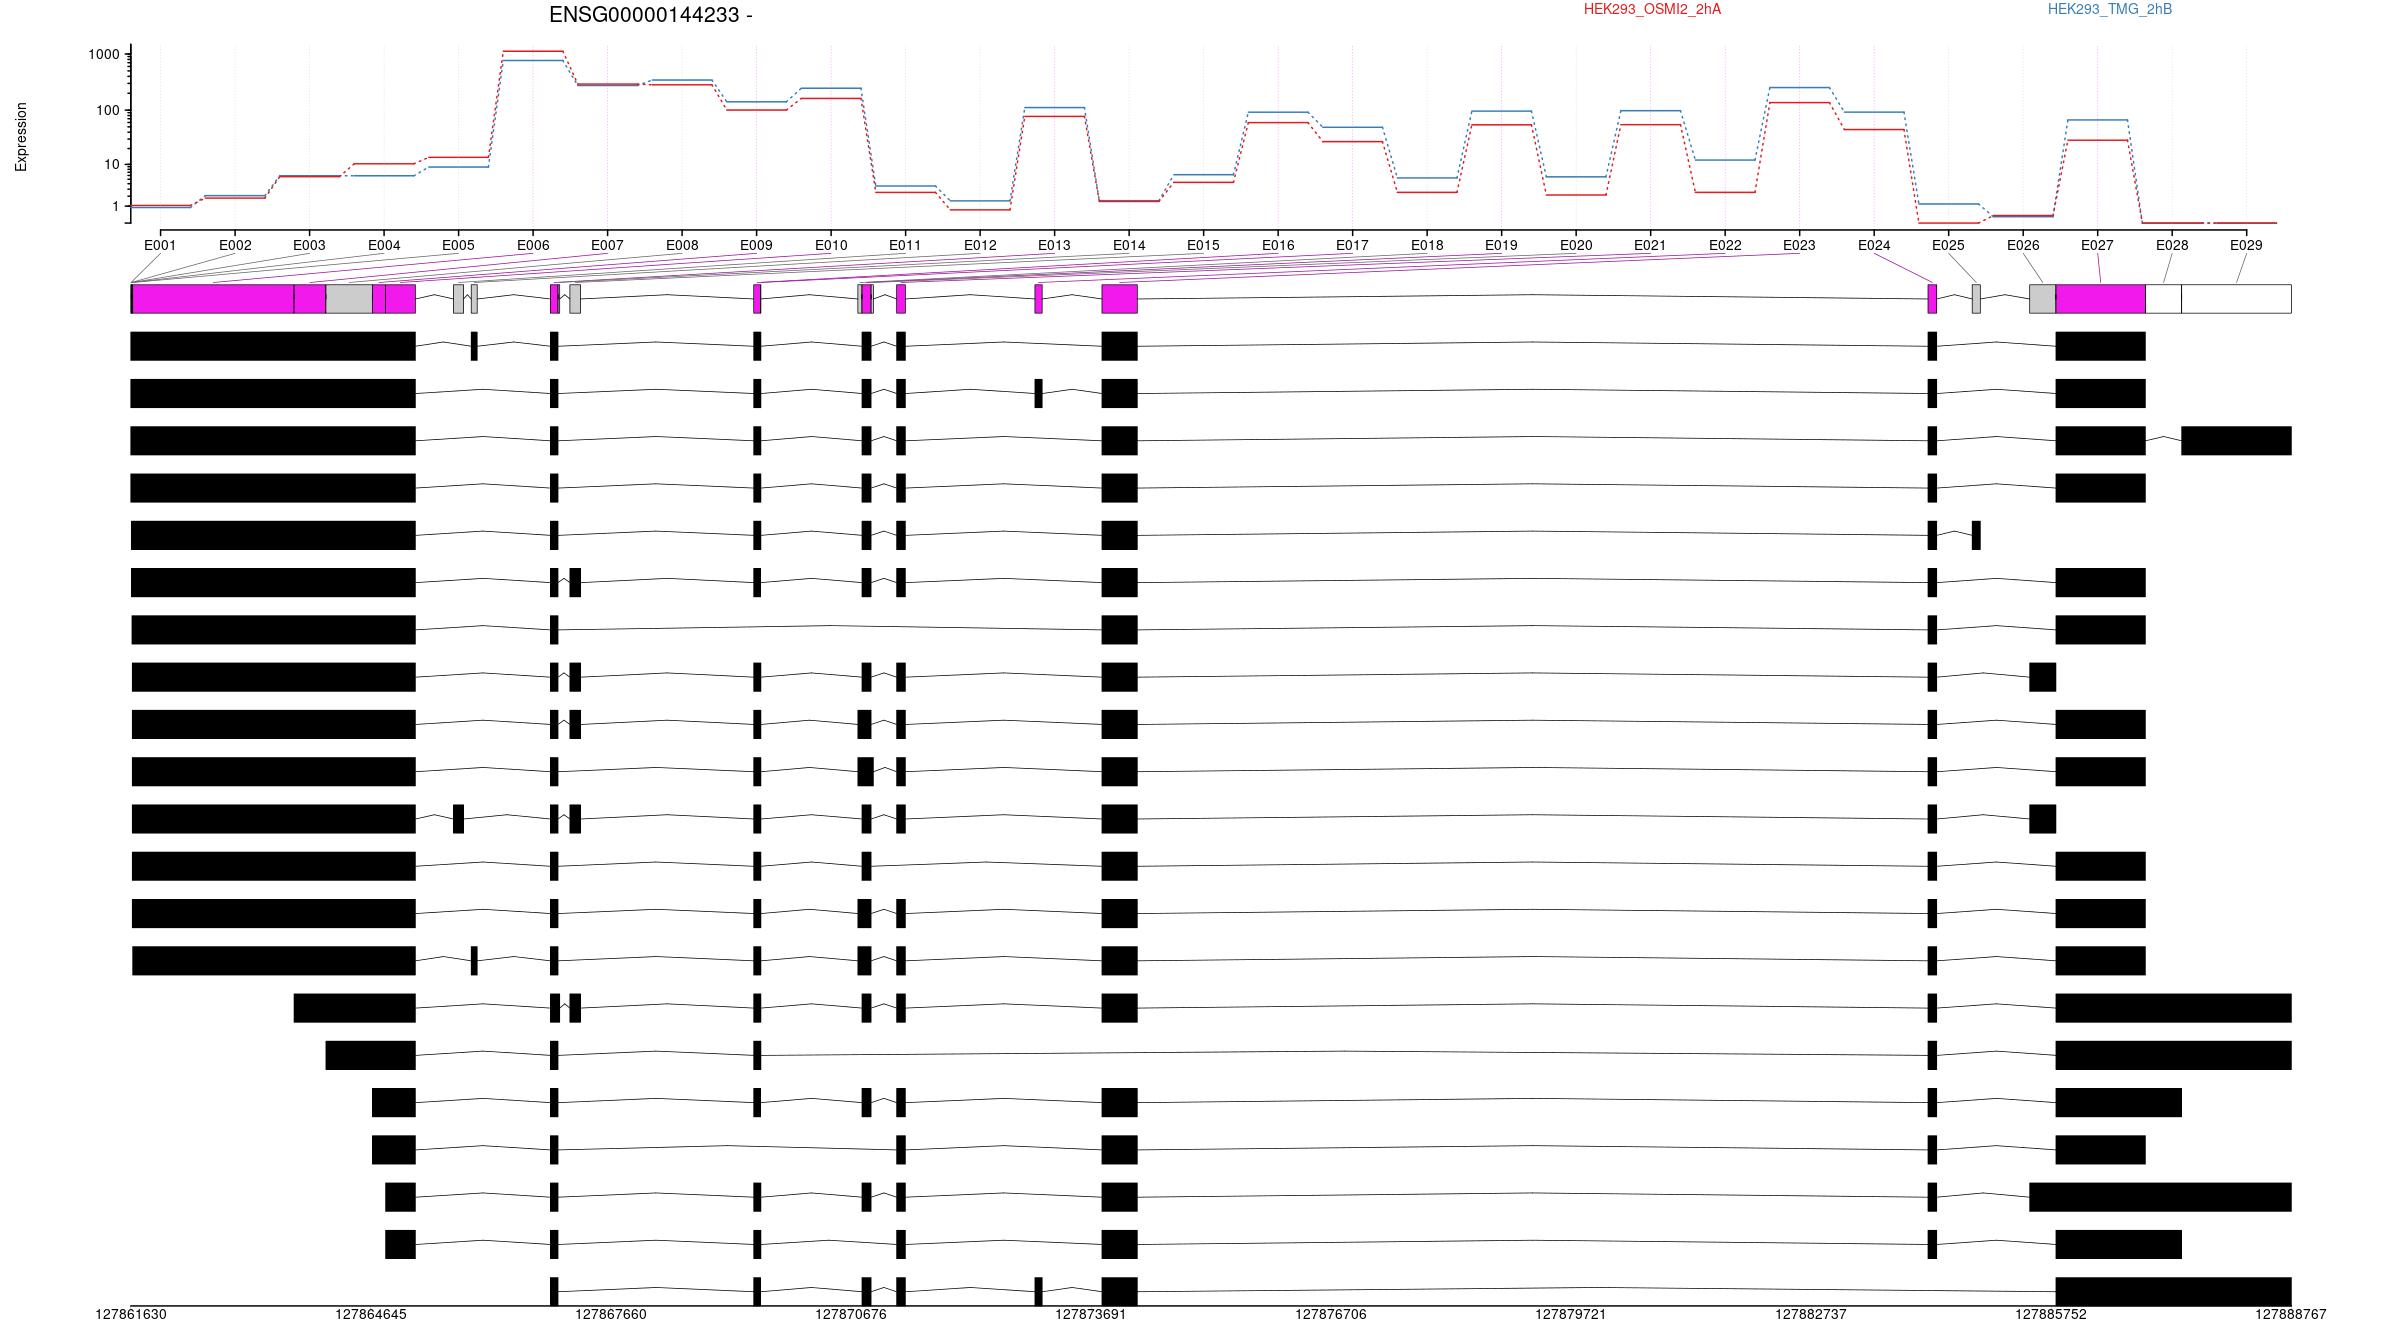
Task: Click the E021 exon bin label
Action: [x=1650, y=245]
